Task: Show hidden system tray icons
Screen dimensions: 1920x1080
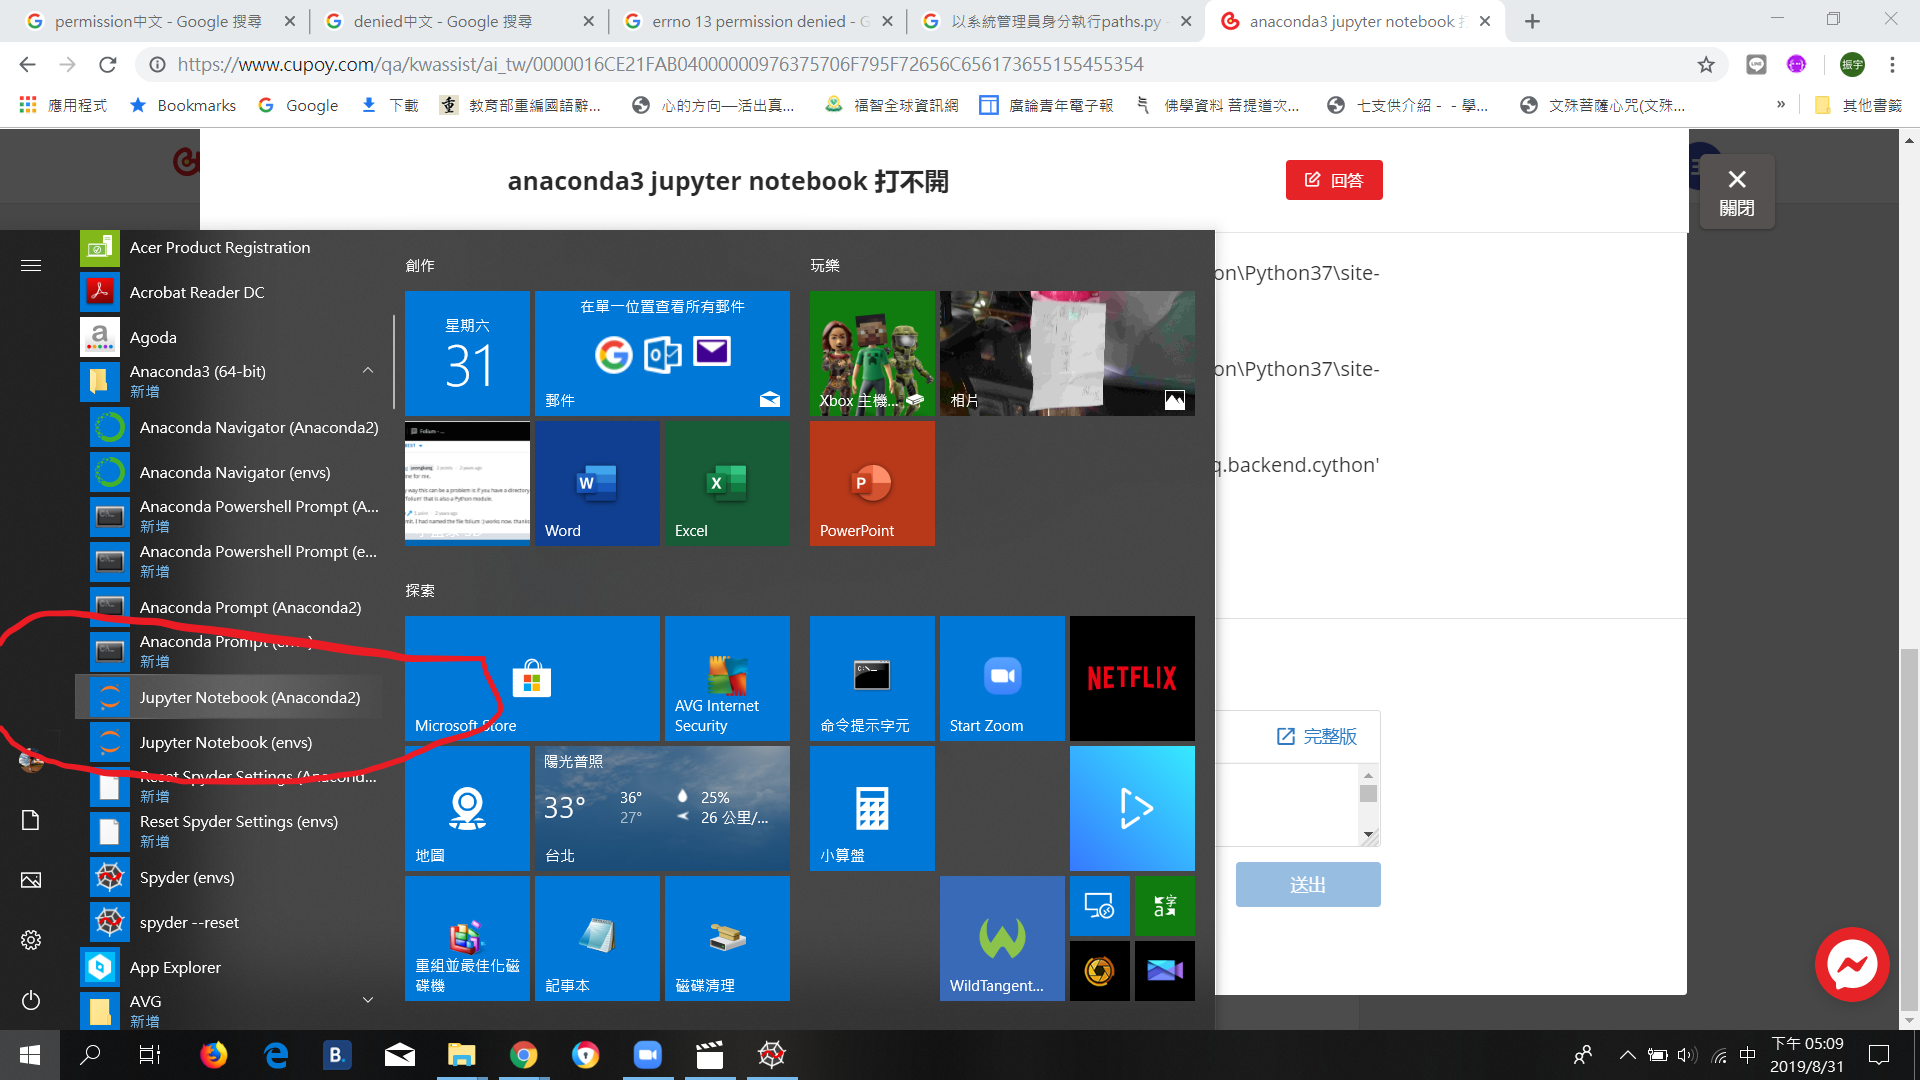Action: pyautogui.click(x=1627, y=1055)
